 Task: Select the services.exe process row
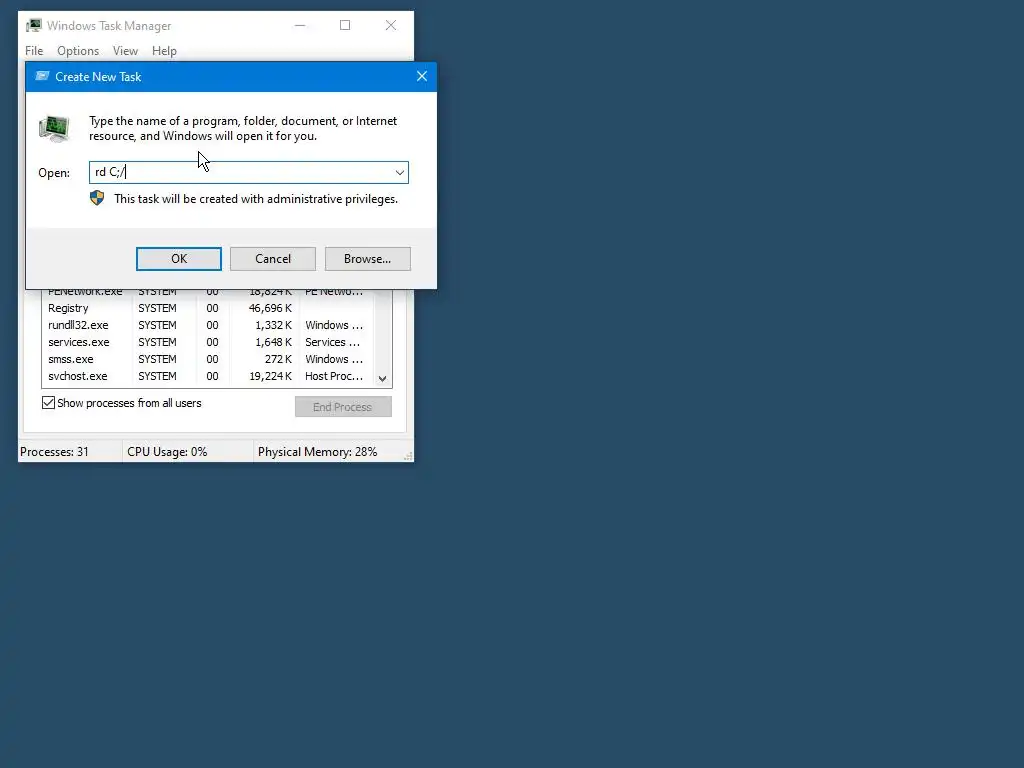208,342
